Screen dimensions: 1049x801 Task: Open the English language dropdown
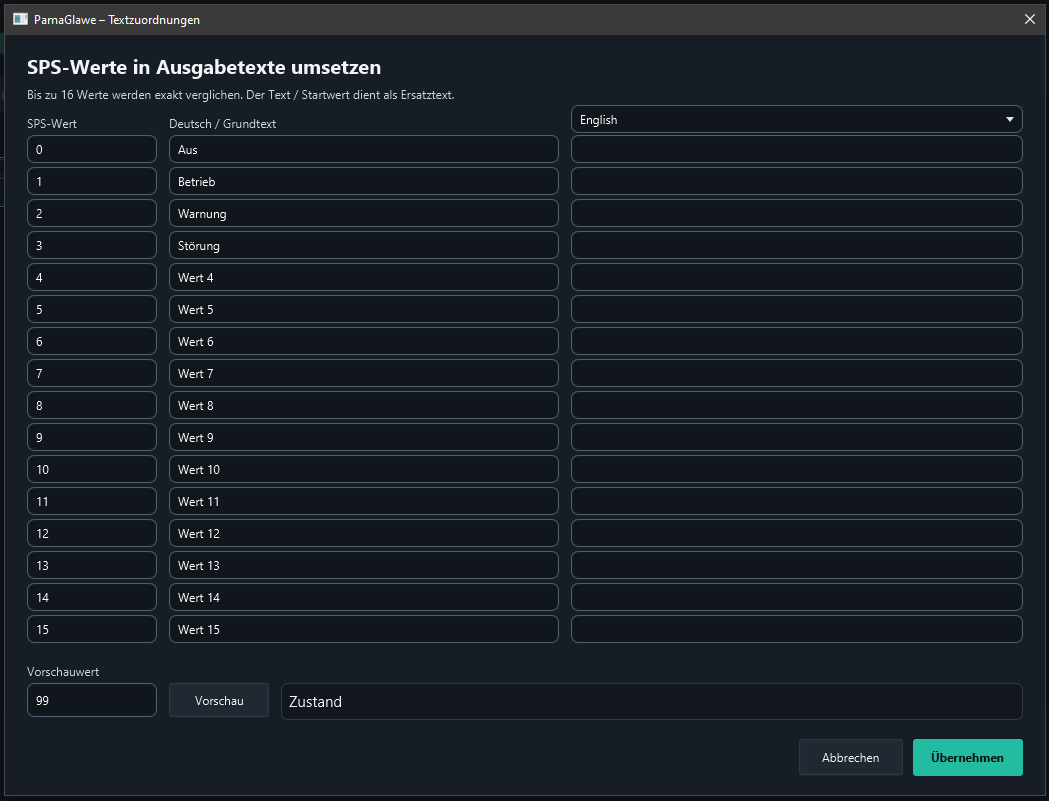click(x=796, y=120)
